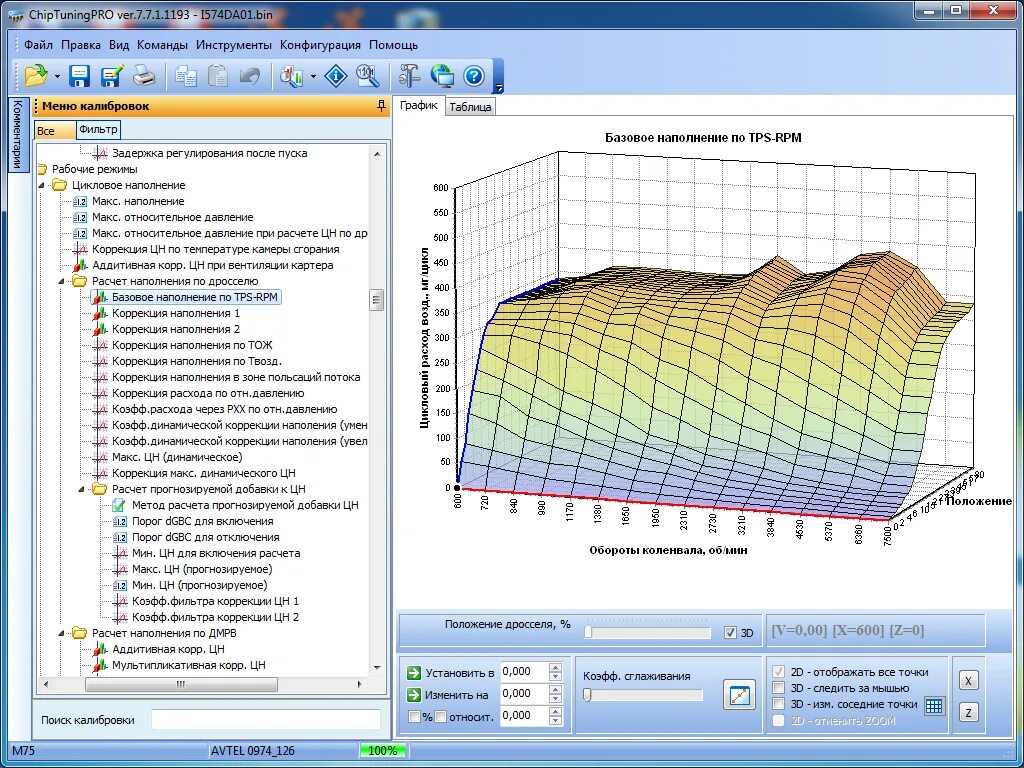
Task: Click the Установить в value field
Action: tap(524, 672)
